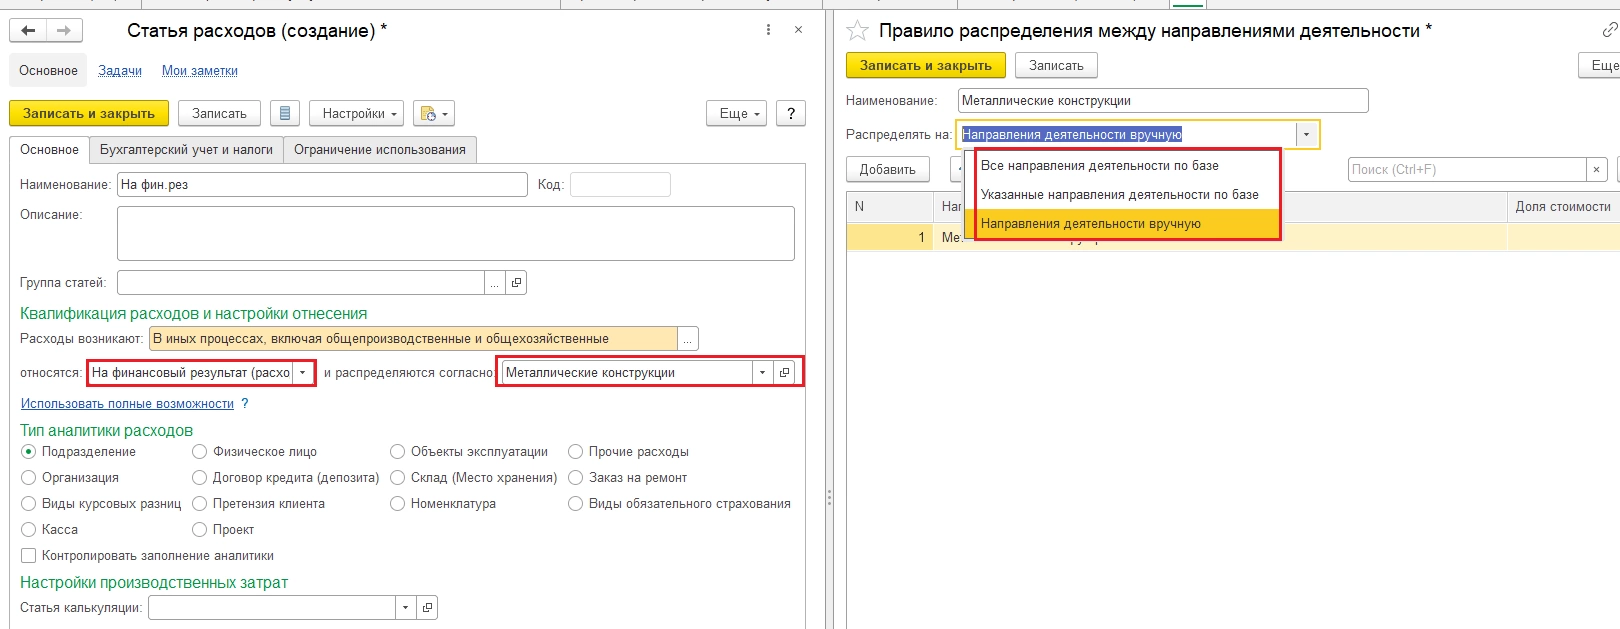Click Записать и закрыть in rule window
This screenshot has width=1620, height=629.
click(x=926, y=66)
